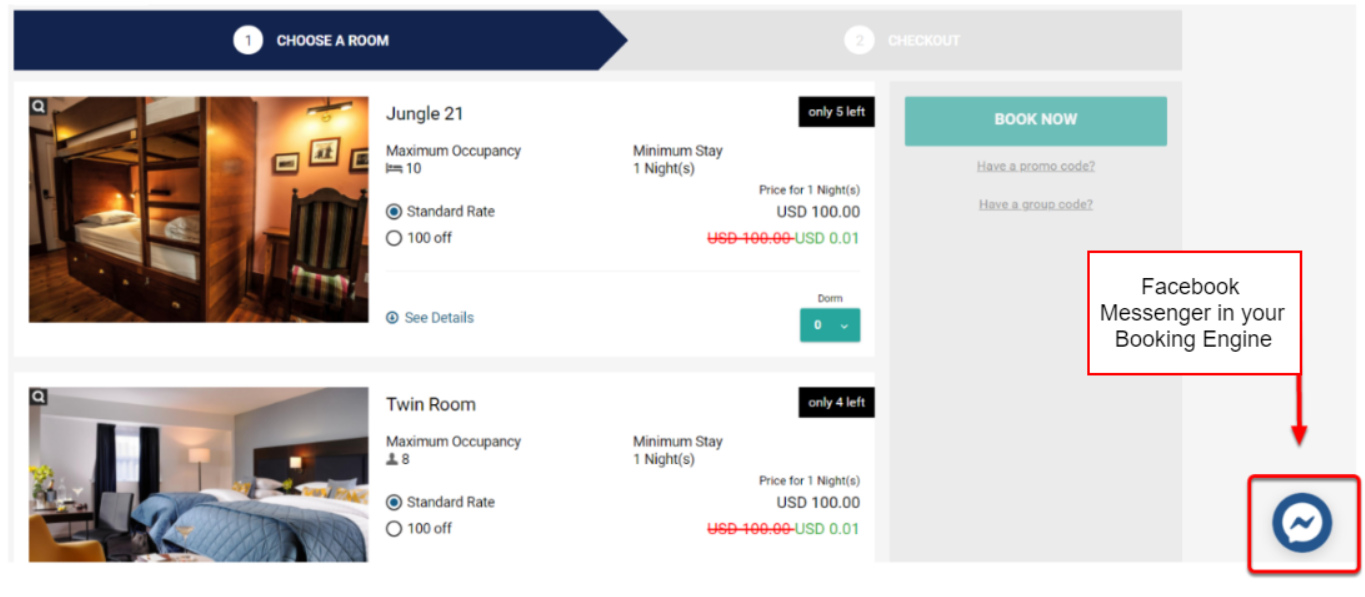Click the 'Have a group code?' link
The width and height of the screenshot is (1365, 597).
[x=1035, y=204]
